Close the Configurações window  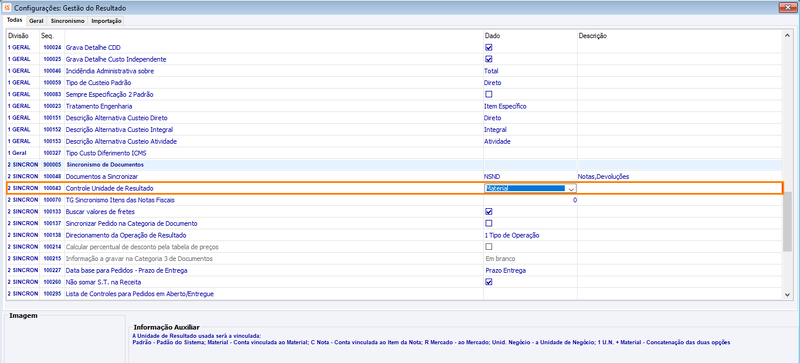click(x=787, y=8)
